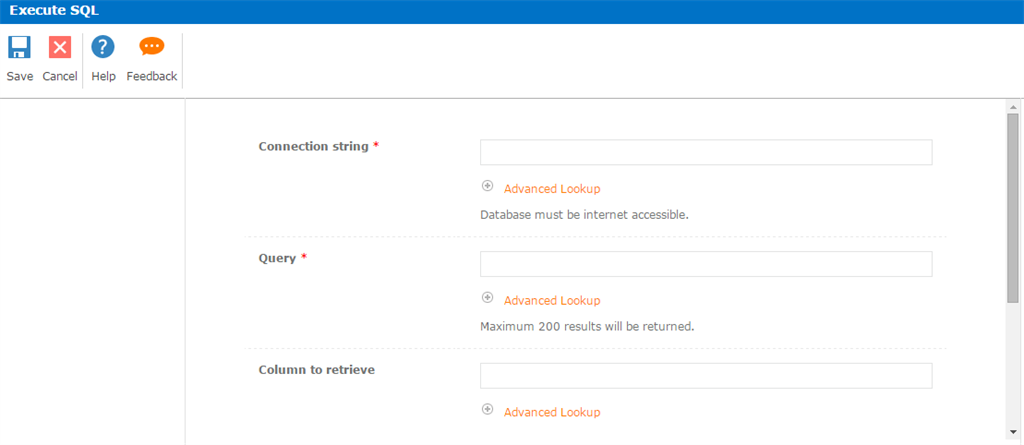The width and height of the screenshot is (1024, 445).
Task: Open Advanced Lookup for Column to retrieve
Action: pos(552,412)
